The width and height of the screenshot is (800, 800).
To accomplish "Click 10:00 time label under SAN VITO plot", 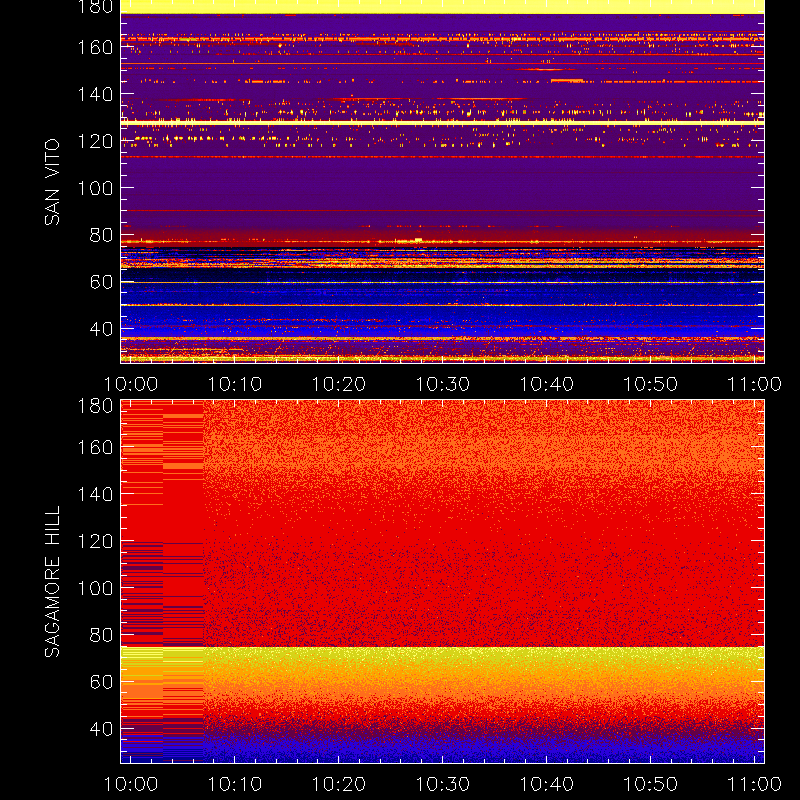I will (131, 384).
